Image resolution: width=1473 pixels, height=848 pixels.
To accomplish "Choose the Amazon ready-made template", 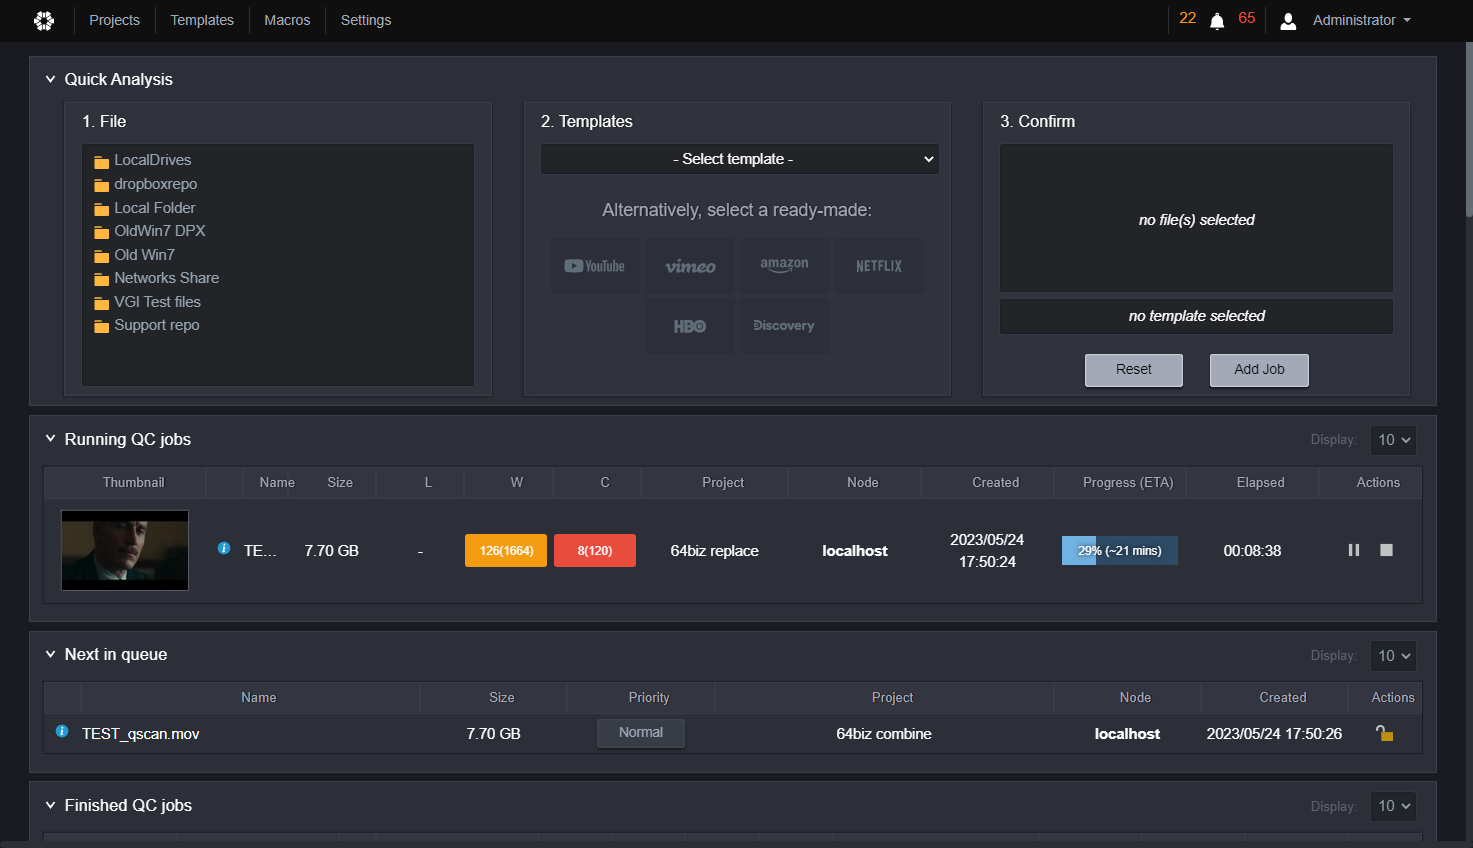I will [784, 266].
